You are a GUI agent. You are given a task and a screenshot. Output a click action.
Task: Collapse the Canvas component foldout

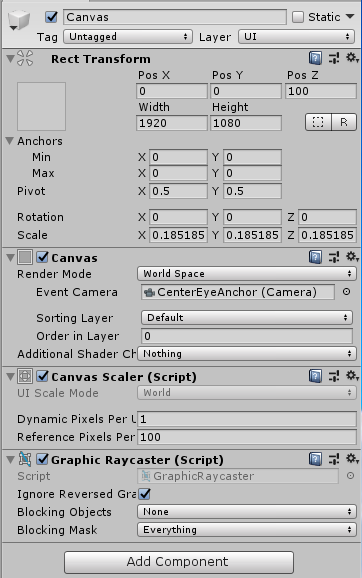click(10, 257)
